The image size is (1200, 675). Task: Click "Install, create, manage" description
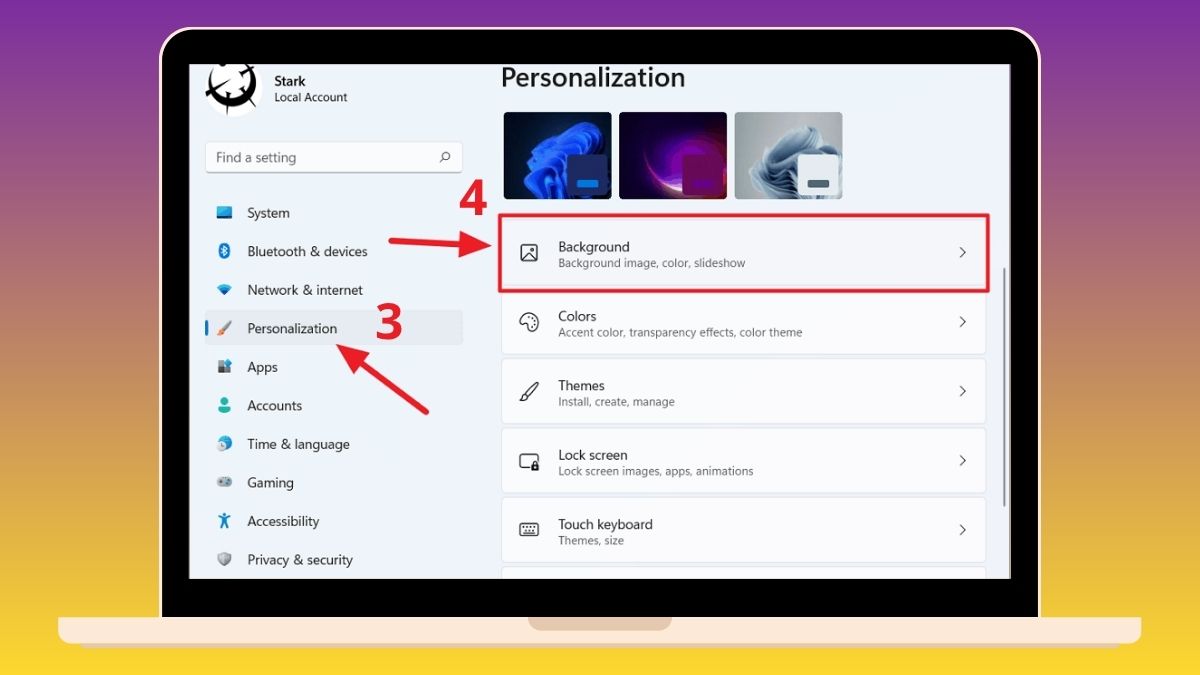pos(616,402)
